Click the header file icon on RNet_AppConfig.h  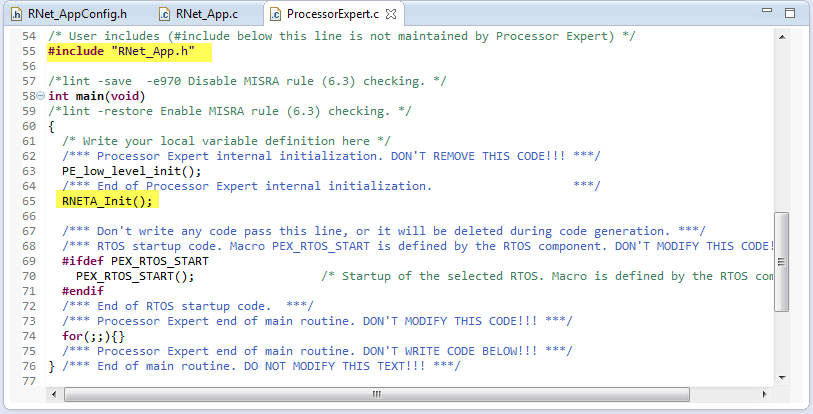19,14
